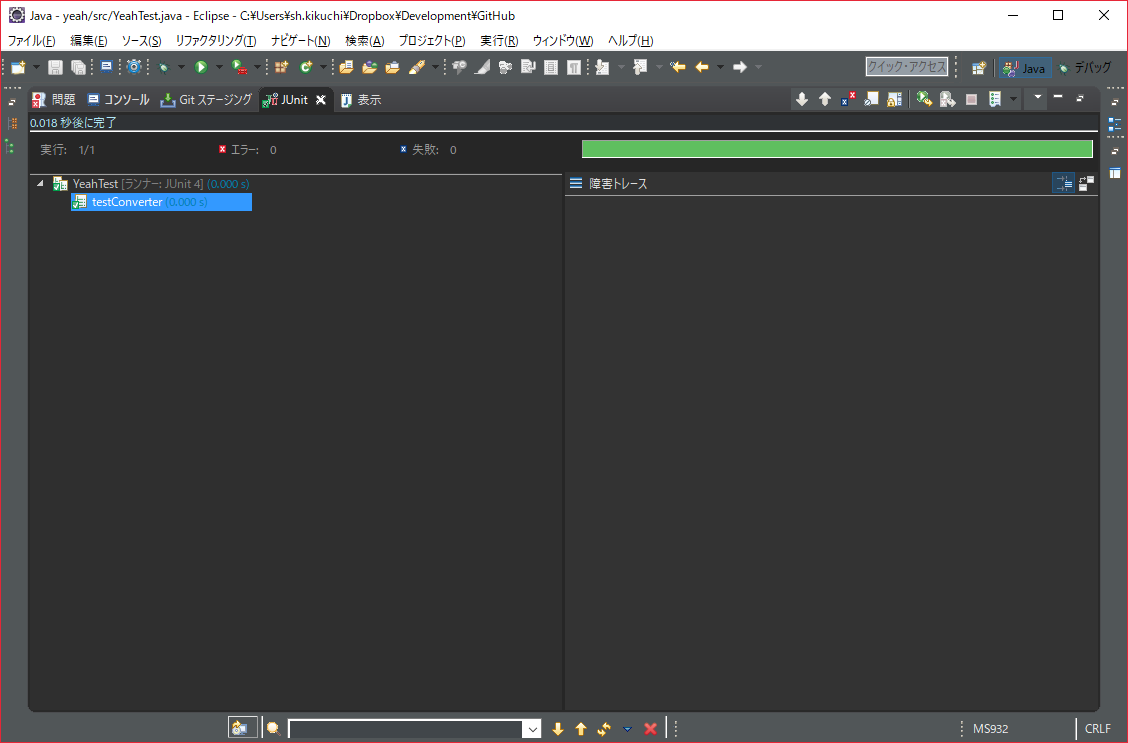The height and width of the screenshot is (743, 1128).
Task: Click the Open Perspective icon
Action: point(978,68)
